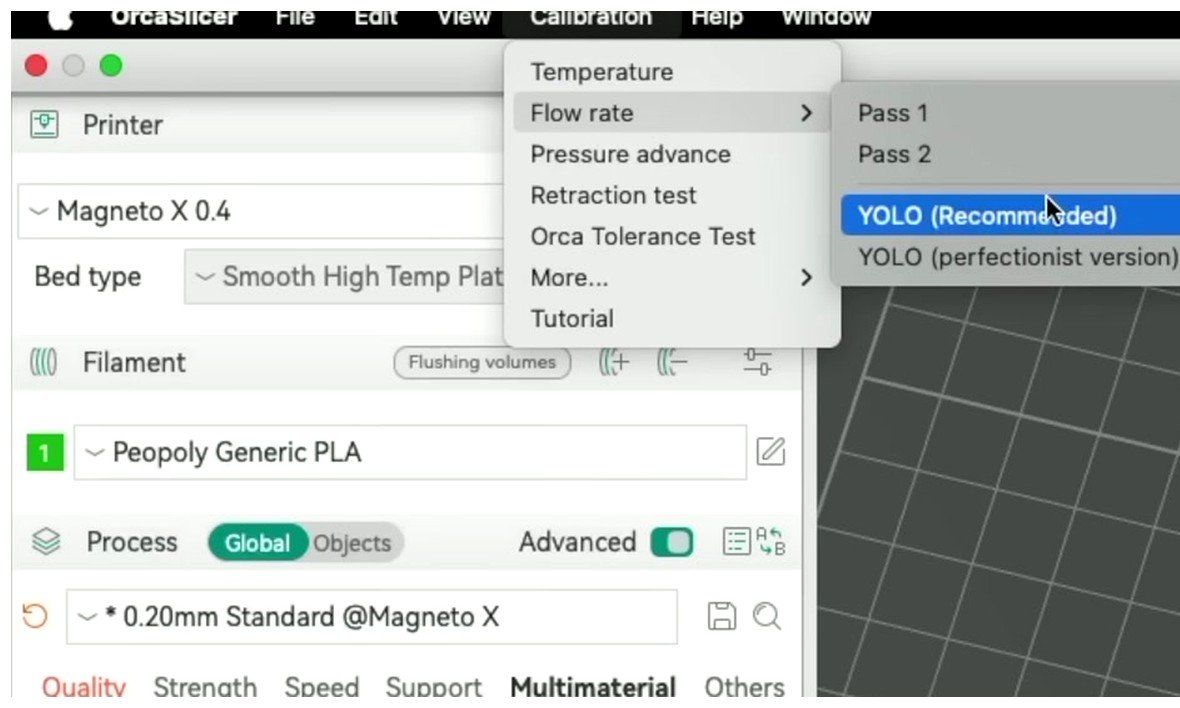Switch to the Speed tab

pyautogui.click(x=321, y=686)
